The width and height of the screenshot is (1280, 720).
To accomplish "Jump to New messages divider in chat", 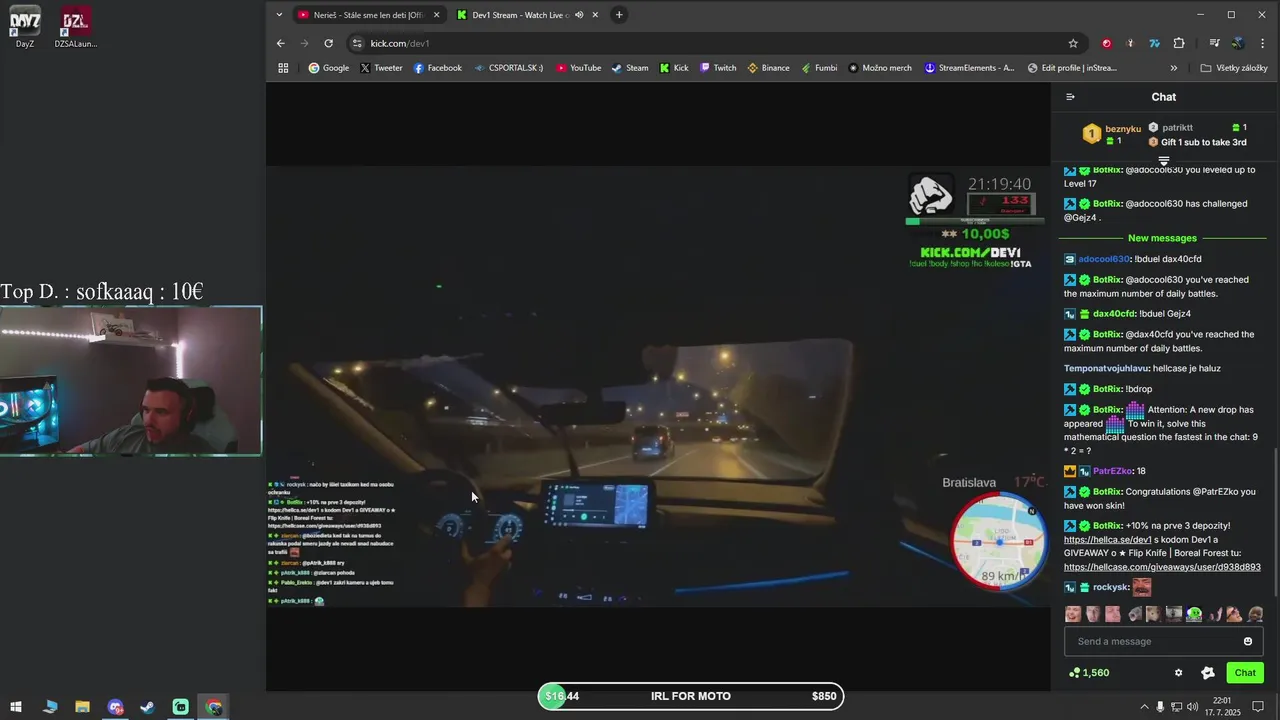I will tap(1162, 238).
